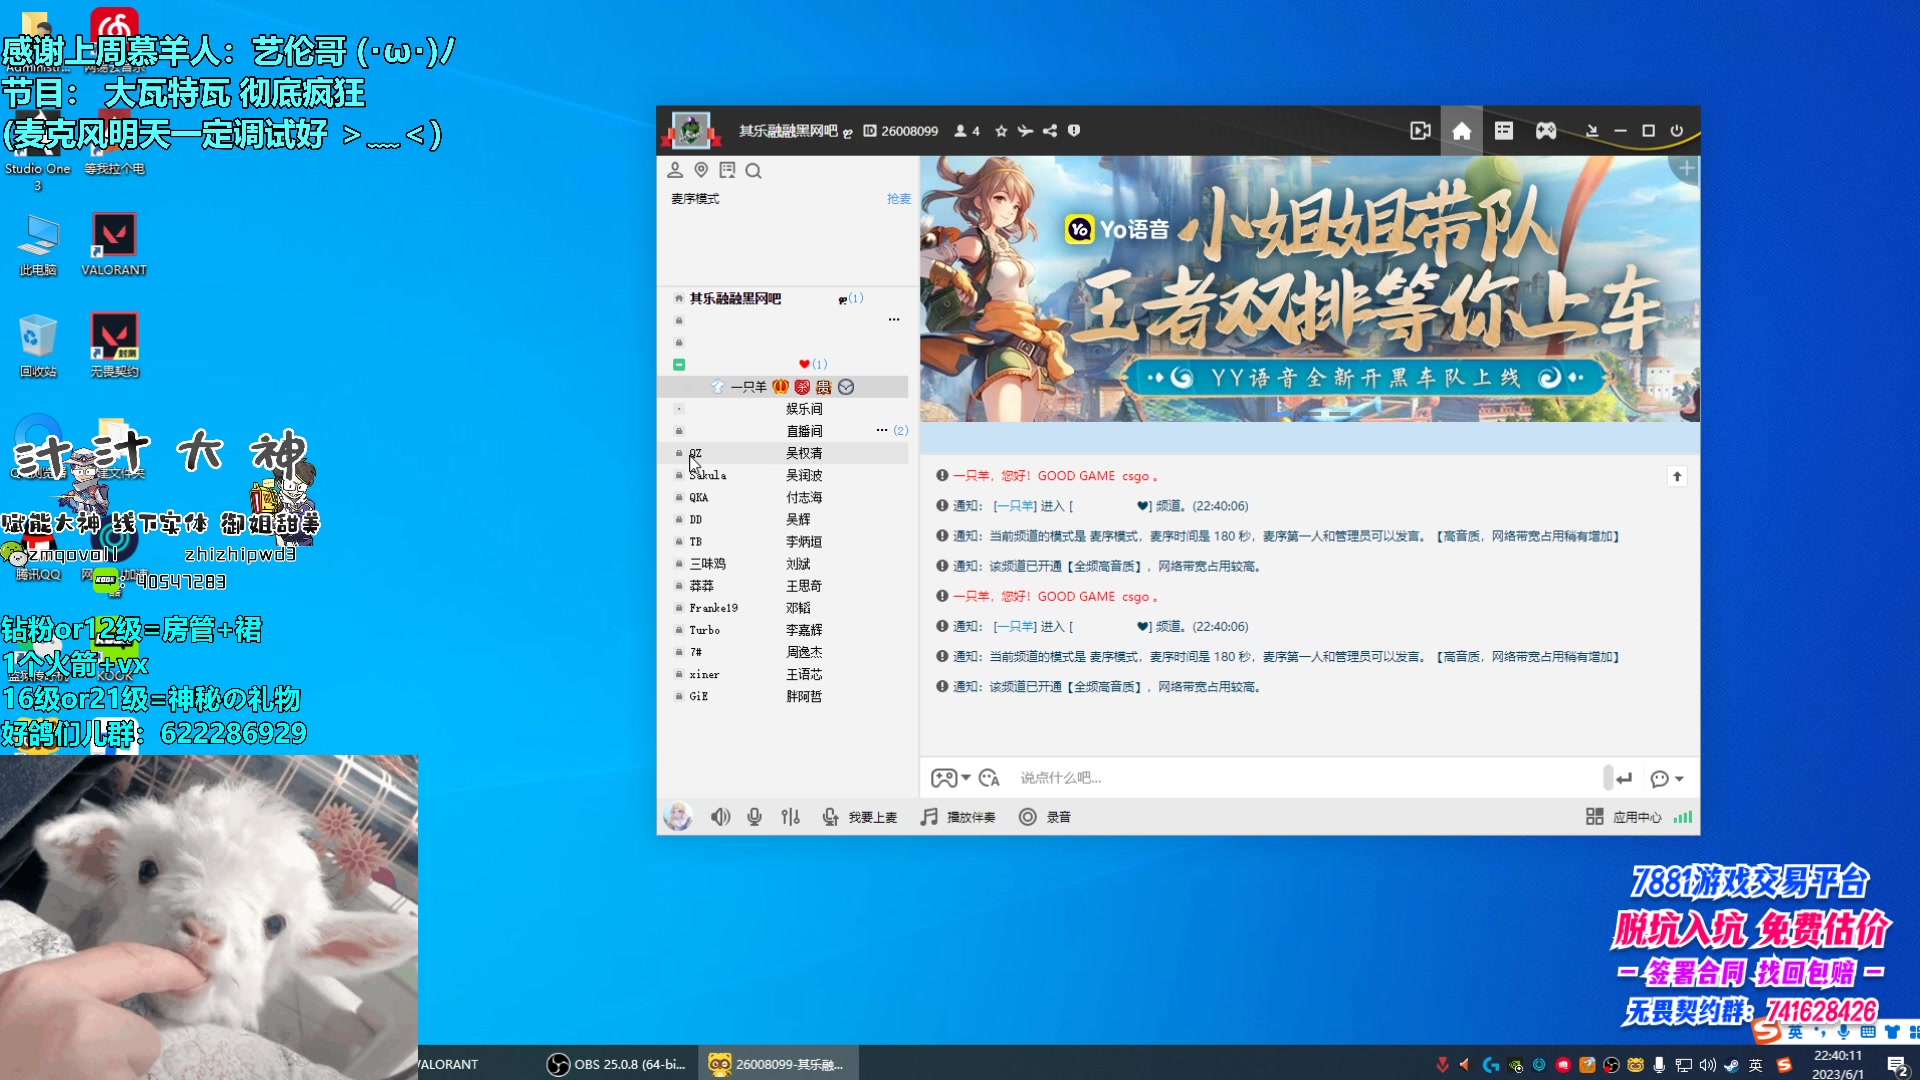1920x1080 pixels.
Task: Open the channel bulletin icon
Action: pyautogui.click(x=727, y=170)
